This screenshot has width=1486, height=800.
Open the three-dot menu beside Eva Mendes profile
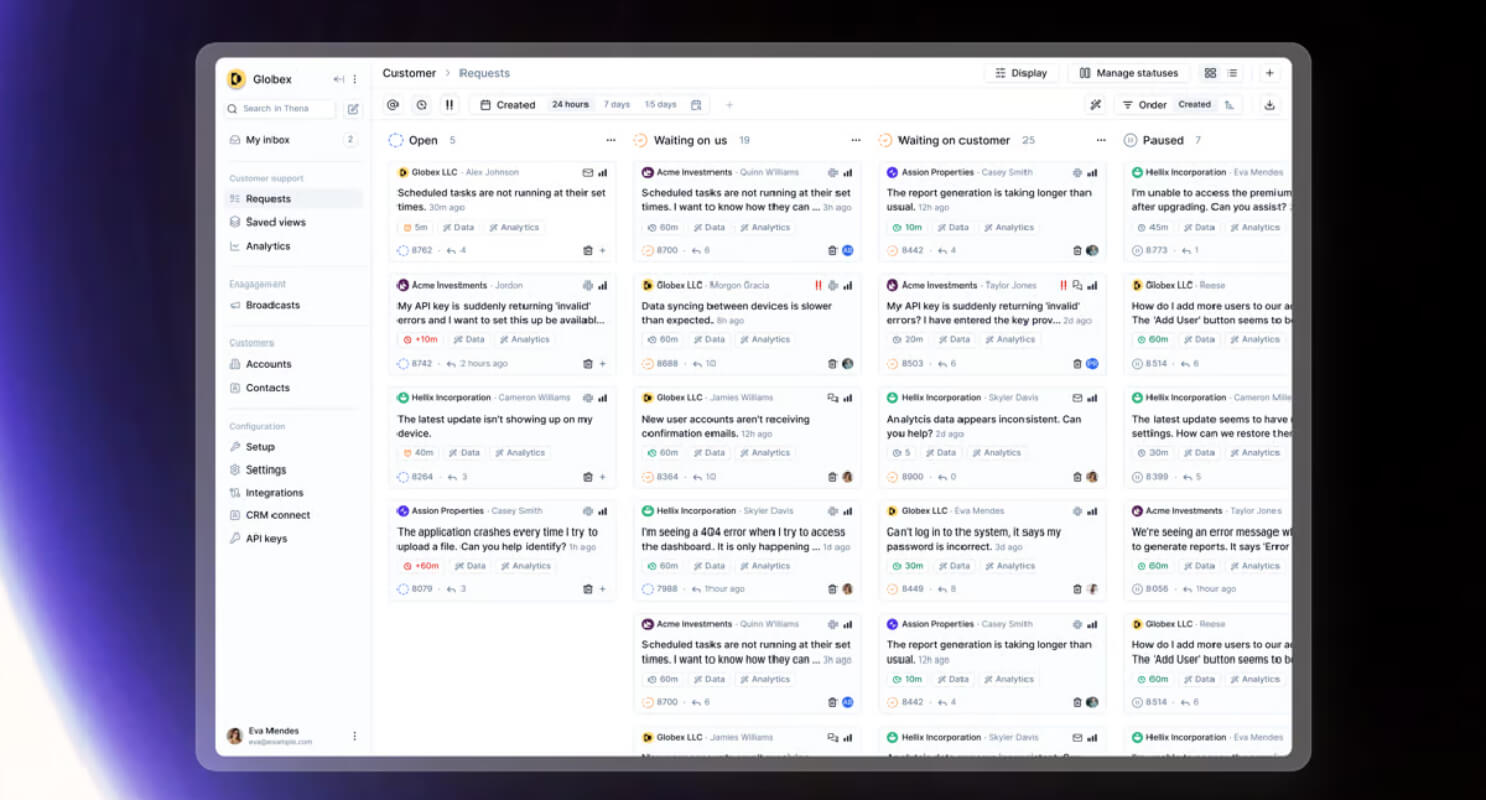click(x=354, y=736)
